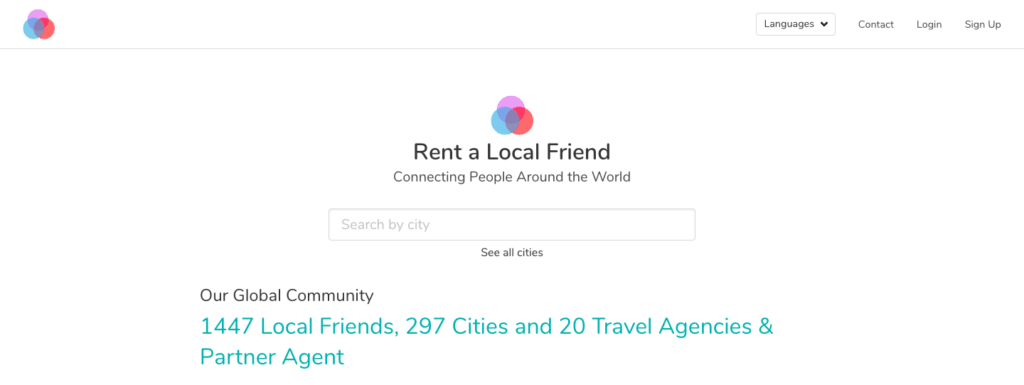Click the blue circle of the center logo
The height and width of the screenshot is (385, 1024).
coord(500,125)
